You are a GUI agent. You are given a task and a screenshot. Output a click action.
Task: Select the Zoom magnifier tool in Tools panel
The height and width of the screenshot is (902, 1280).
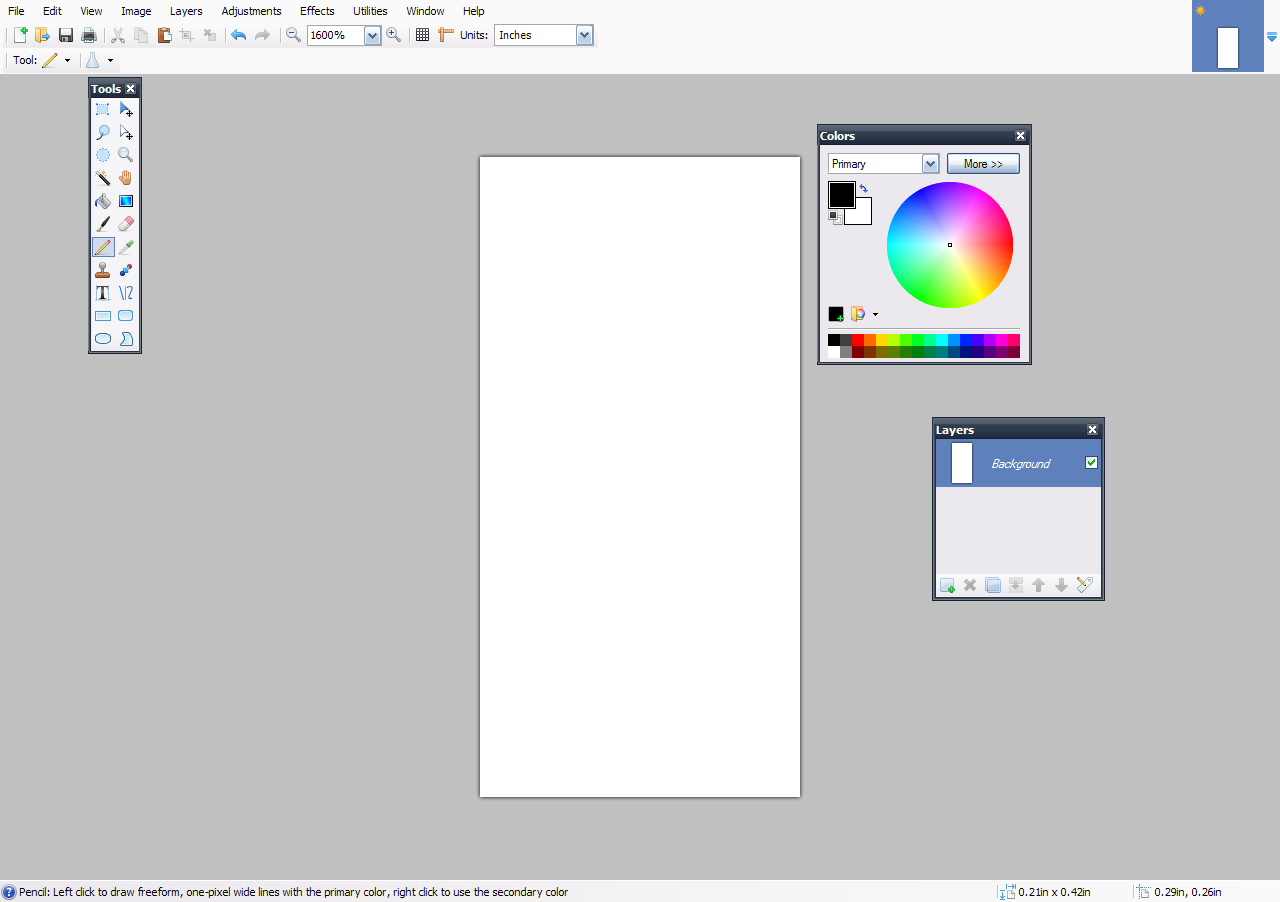(126, 155)
